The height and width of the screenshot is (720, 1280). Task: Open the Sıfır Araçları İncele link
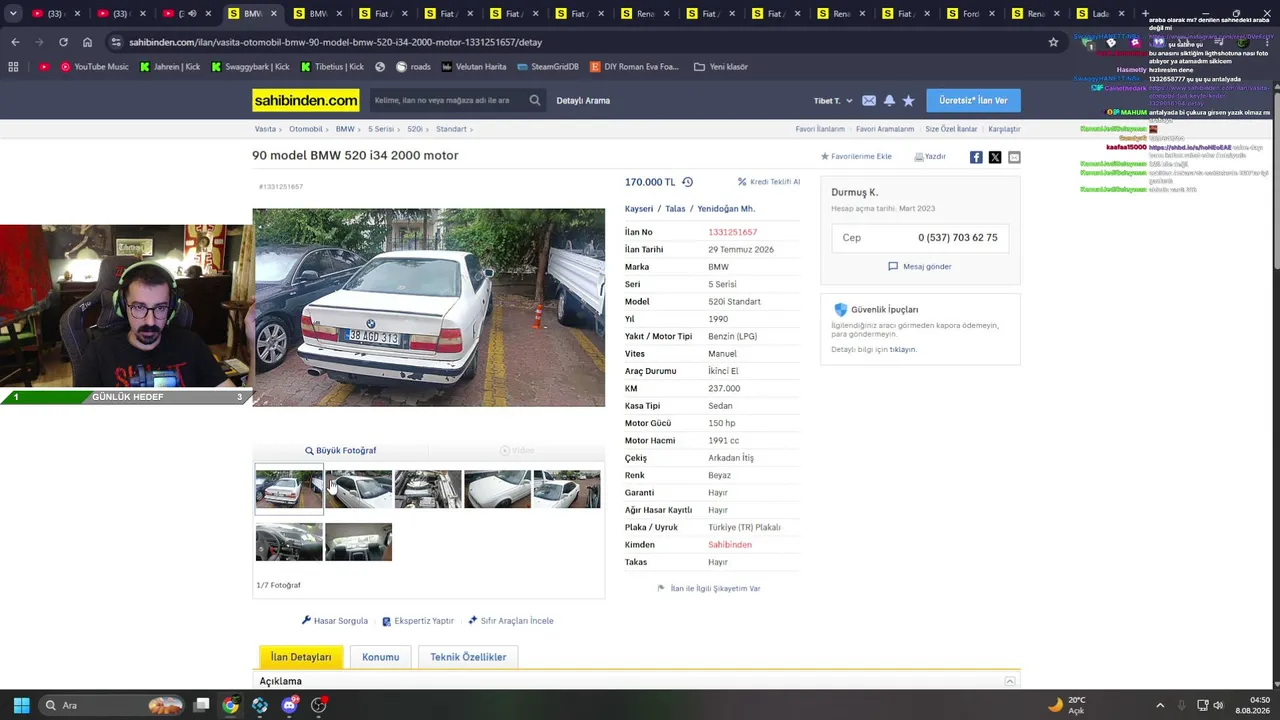click(511, 621)
